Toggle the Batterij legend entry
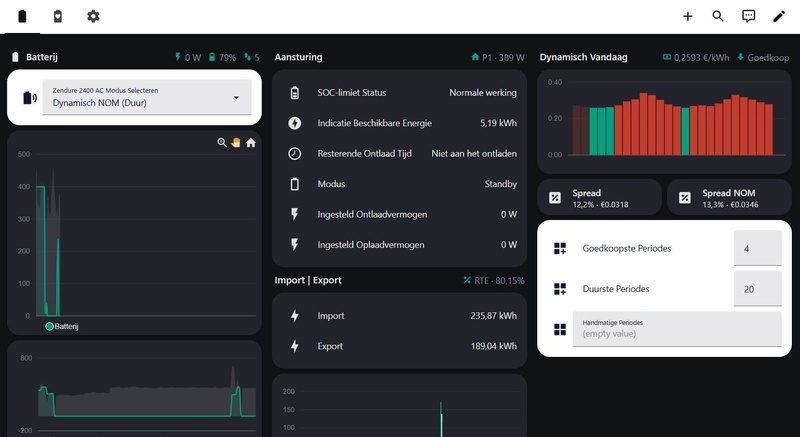 (x=62, y=326)
